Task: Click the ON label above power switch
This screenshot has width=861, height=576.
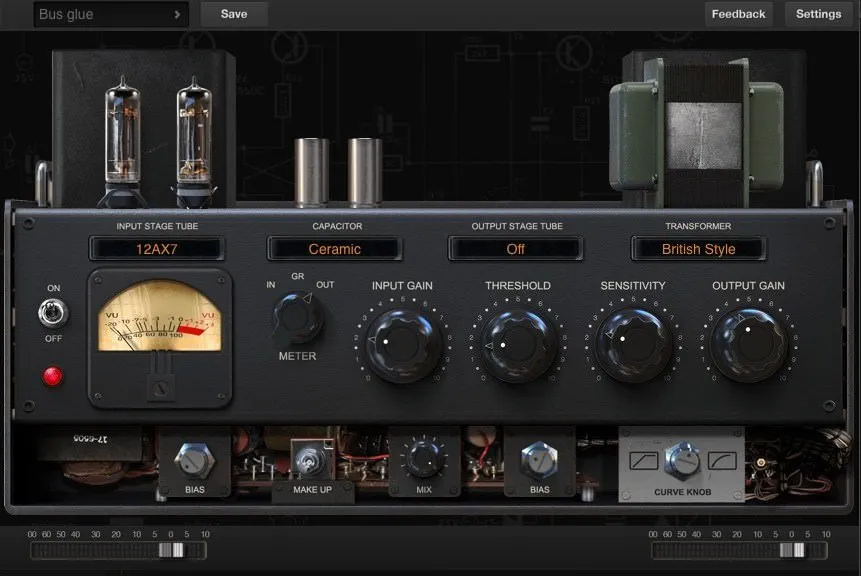Action: 54,288
